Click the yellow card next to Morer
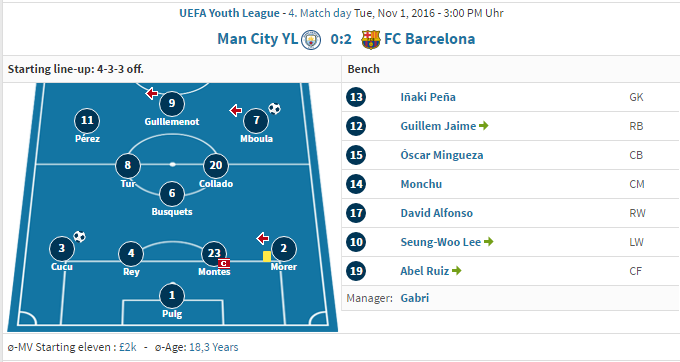Viewport: 680px width, 362px height. click(267, 257)
